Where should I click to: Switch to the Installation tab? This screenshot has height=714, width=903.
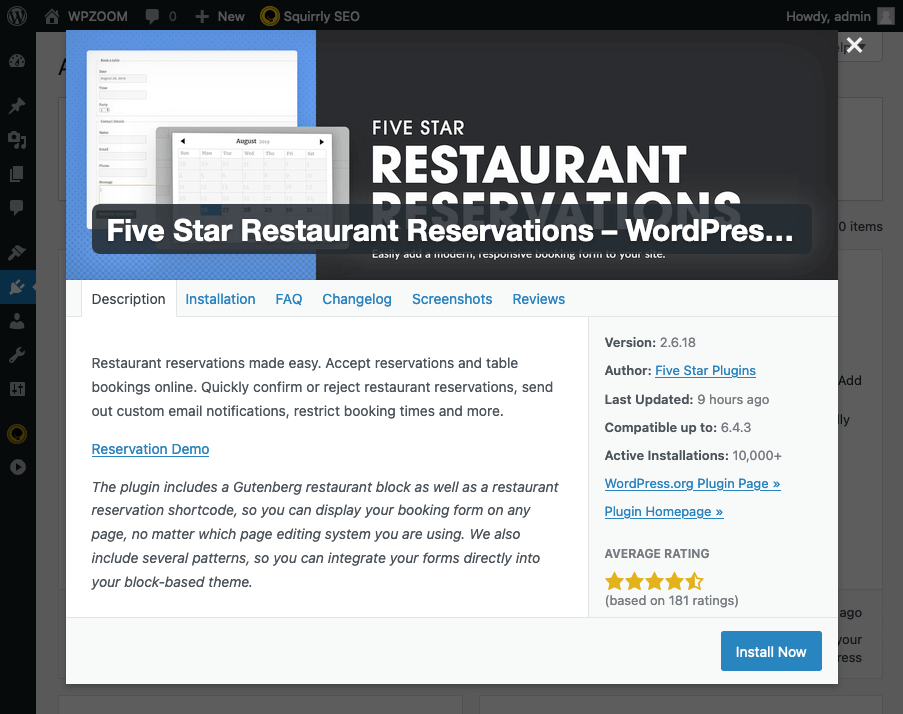pos(220,299)
